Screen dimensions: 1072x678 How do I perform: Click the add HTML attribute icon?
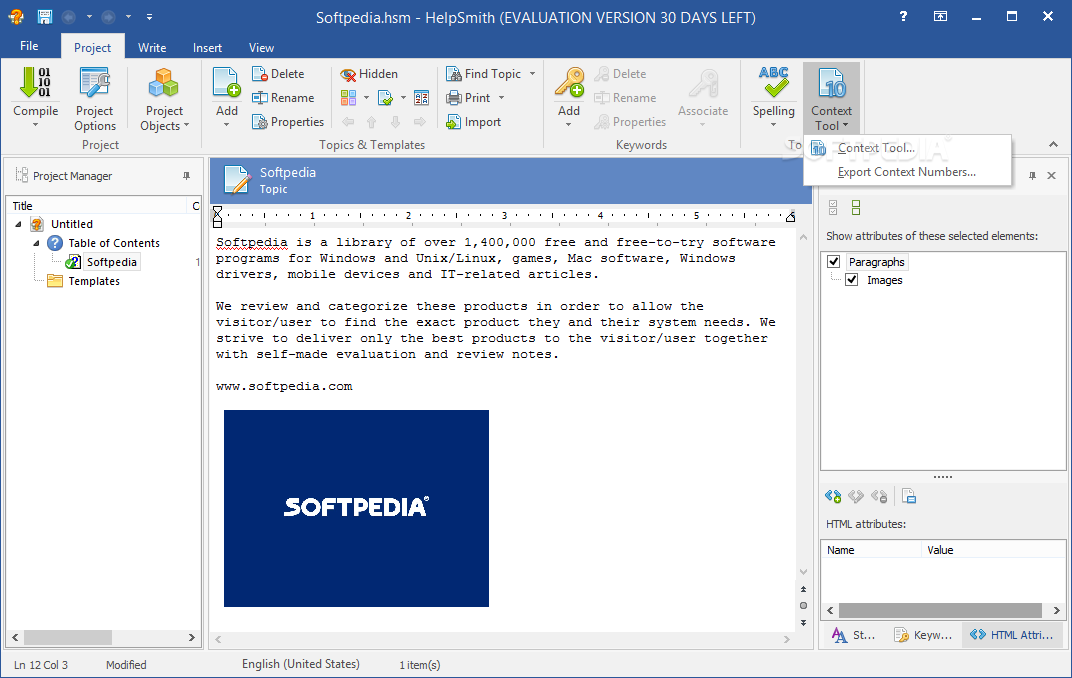[833, 496]
